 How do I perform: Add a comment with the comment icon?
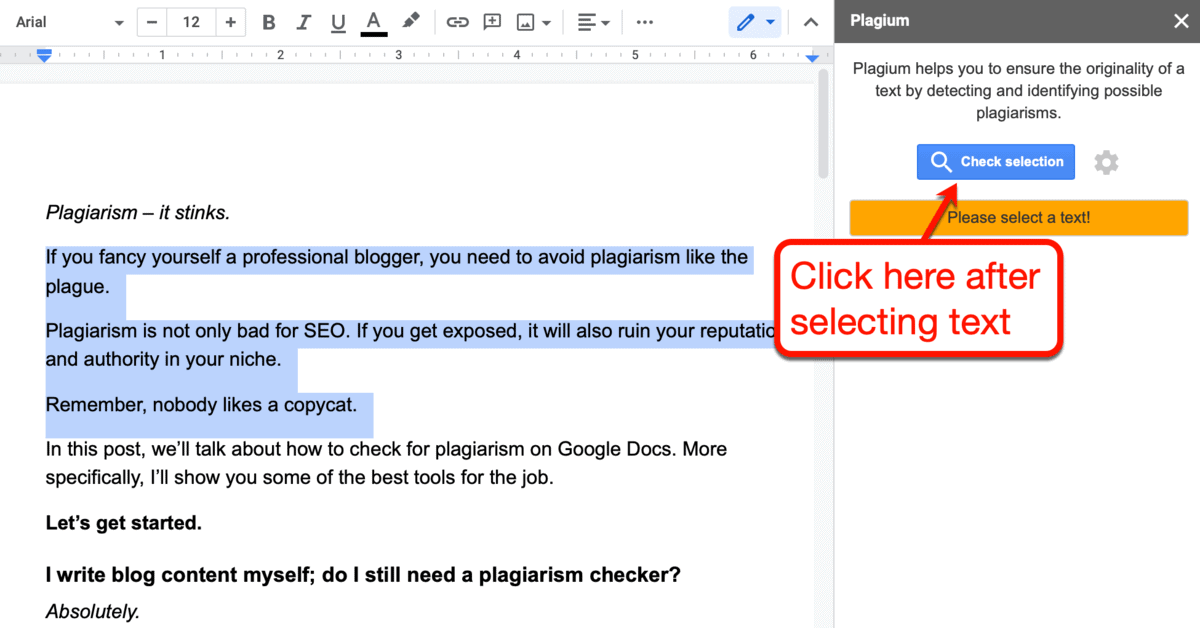click(x=491, y=22)
